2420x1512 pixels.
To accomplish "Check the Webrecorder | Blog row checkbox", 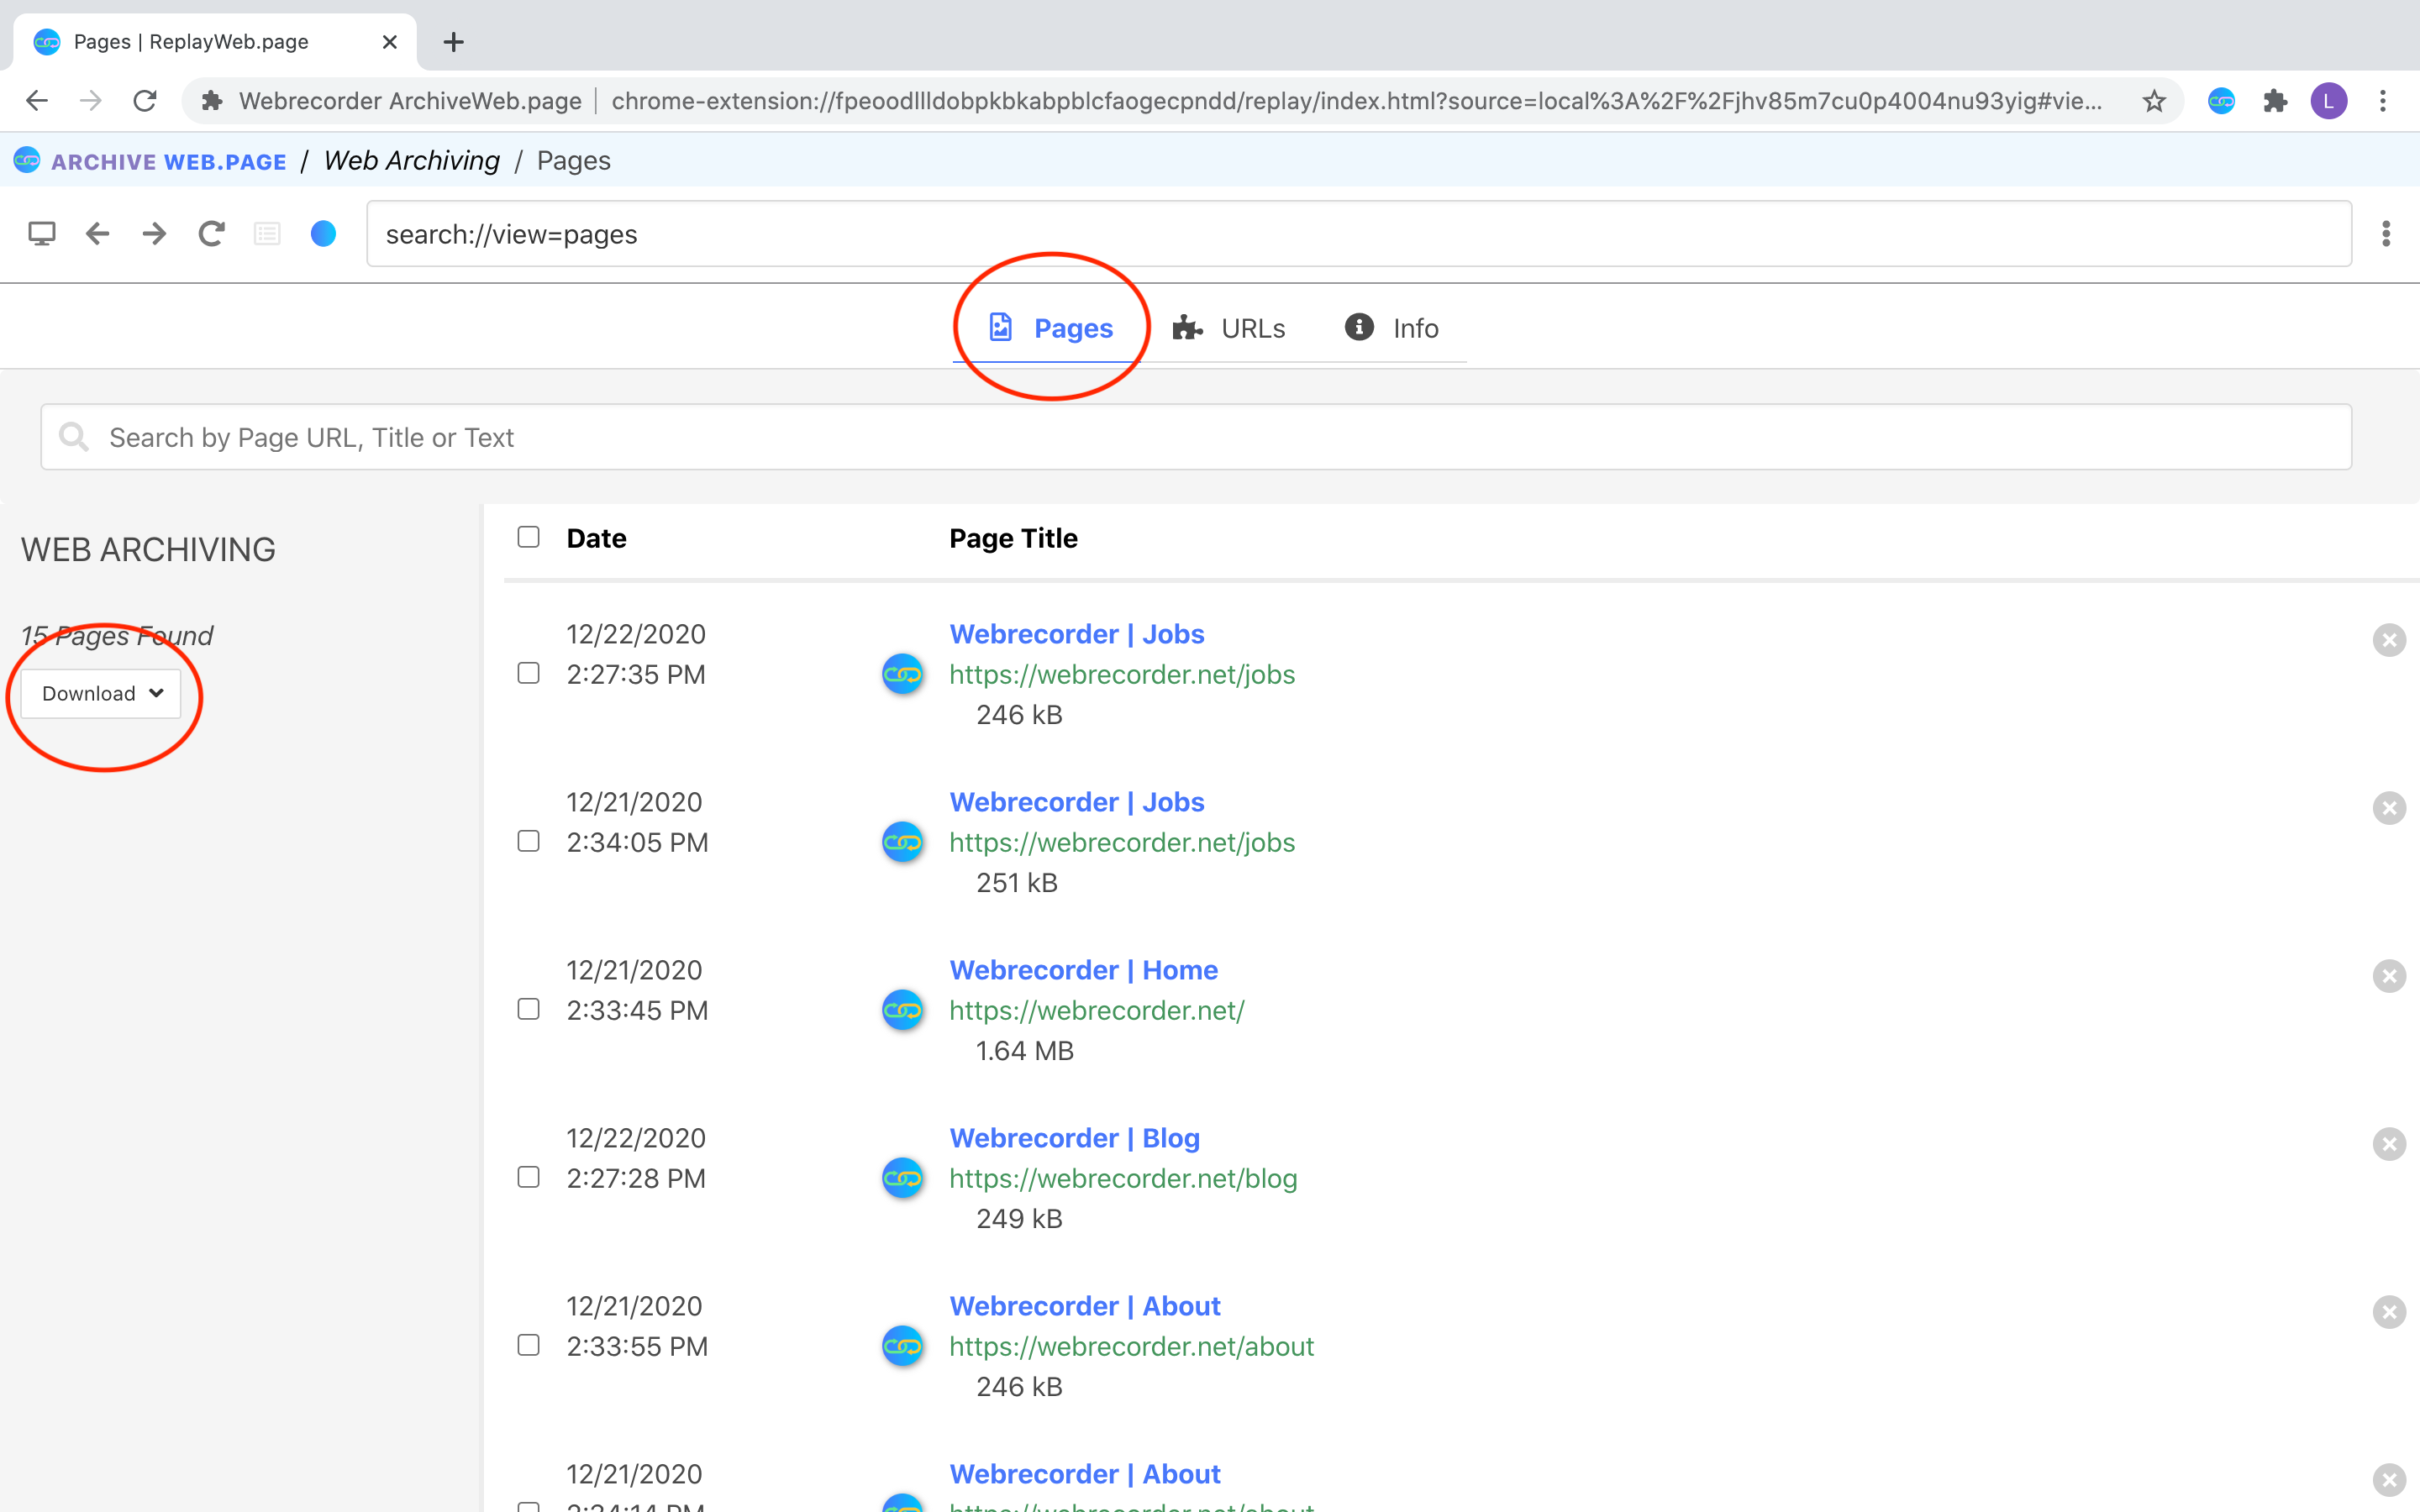I will (x=528, y=1177).
